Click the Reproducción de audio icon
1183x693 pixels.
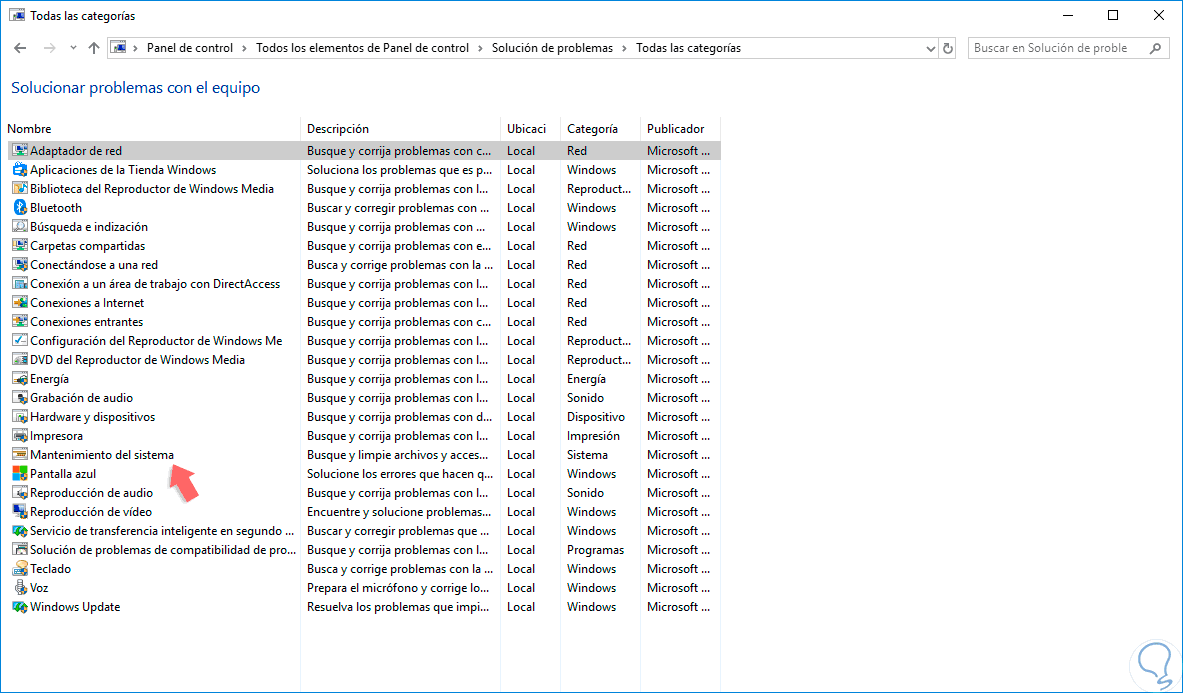(20, 492)
